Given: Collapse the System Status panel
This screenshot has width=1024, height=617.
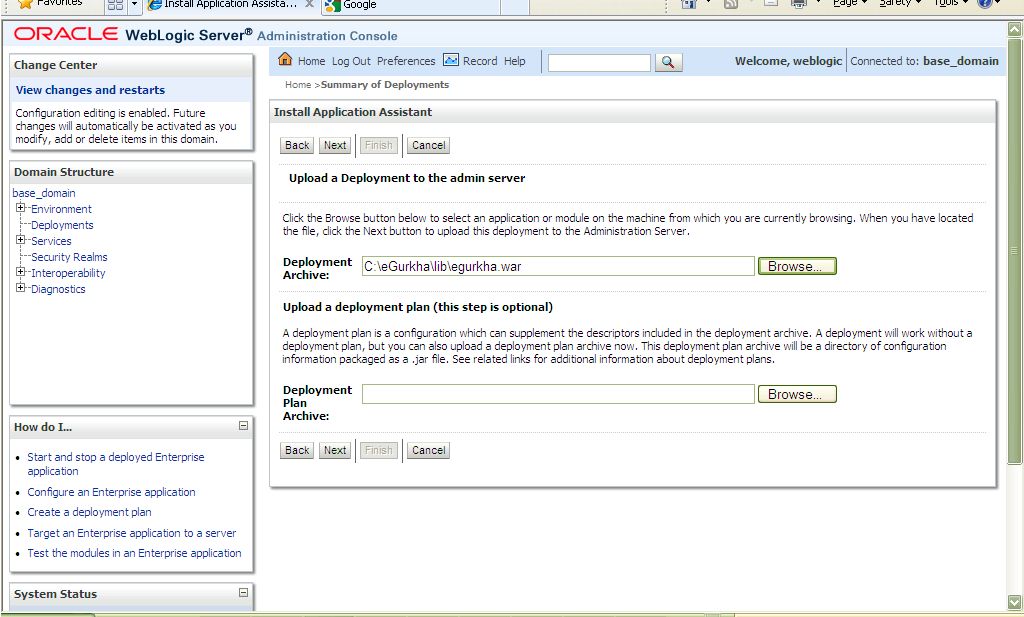Looking at the screenshot, I should (243, 593).
